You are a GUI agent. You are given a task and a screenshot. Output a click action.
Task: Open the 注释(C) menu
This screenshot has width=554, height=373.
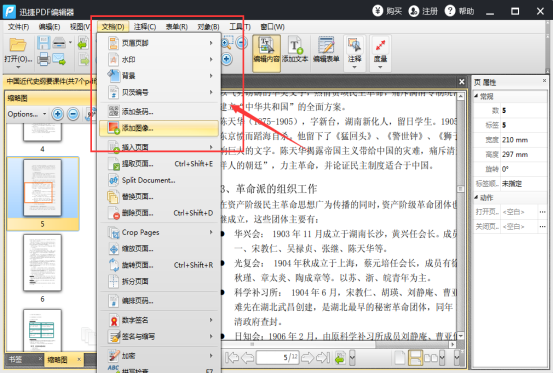pos(145,27)
